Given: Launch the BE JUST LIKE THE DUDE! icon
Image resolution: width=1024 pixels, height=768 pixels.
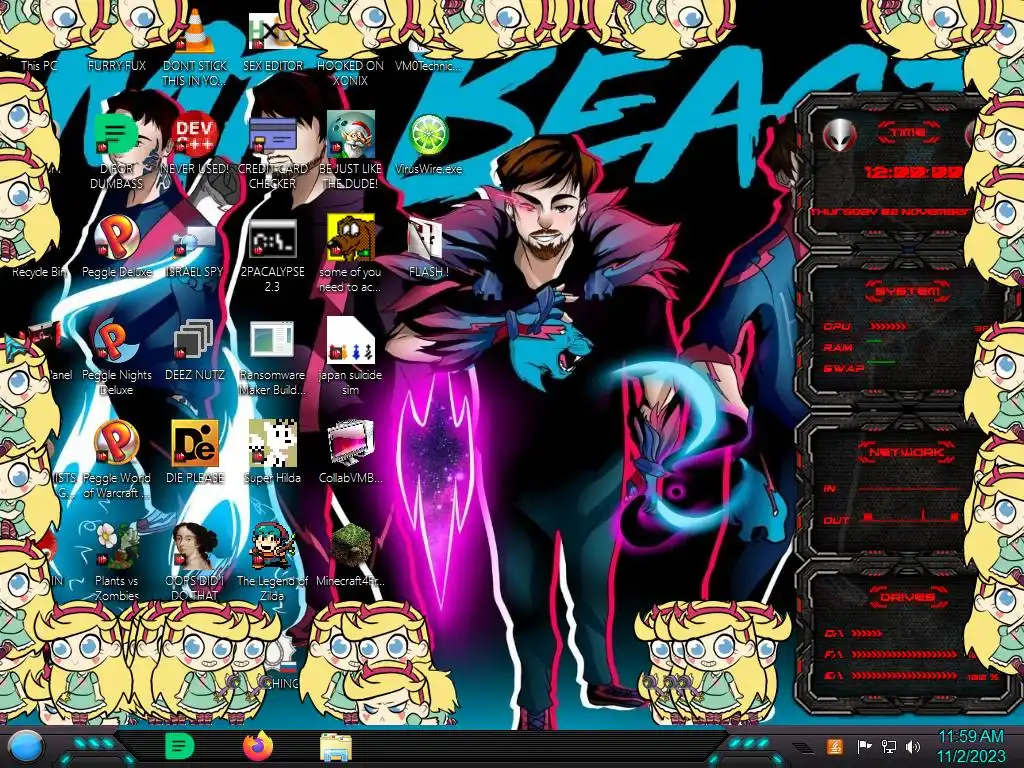Looking at the screenshot, I should (x=351, y=135).
